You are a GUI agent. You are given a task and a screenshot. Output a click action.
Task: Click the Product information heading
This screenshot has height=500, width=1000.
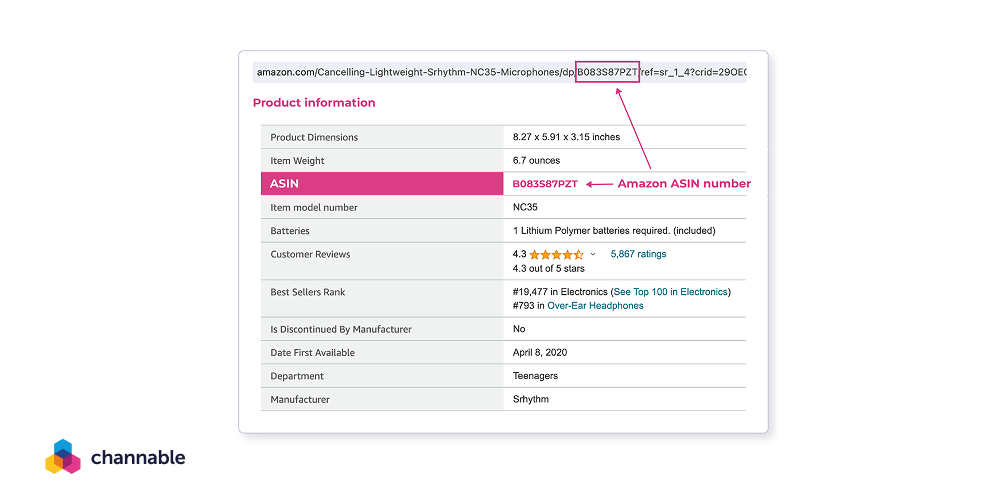[314, 103]
